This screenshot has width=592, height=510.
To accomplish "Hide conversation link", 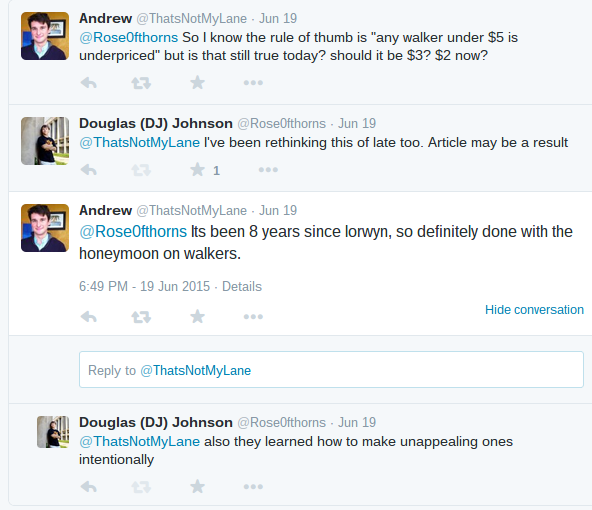I will click(x=534, y=310).
